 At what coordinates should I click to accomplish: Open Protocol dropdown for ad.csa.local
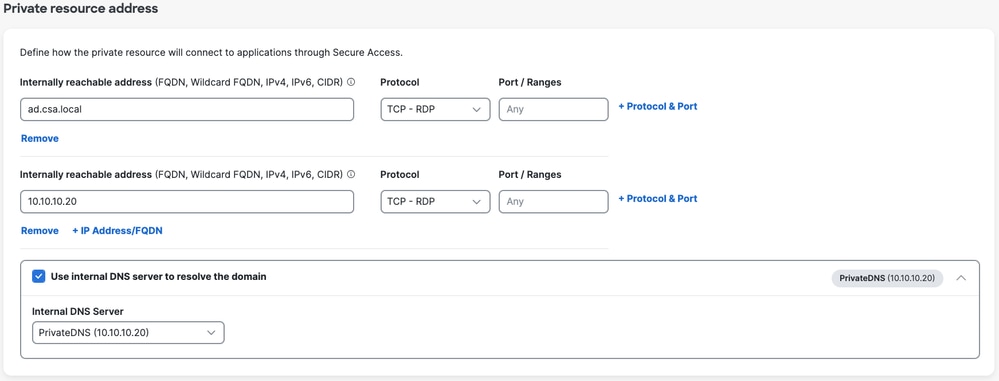[x=435, y=109]
